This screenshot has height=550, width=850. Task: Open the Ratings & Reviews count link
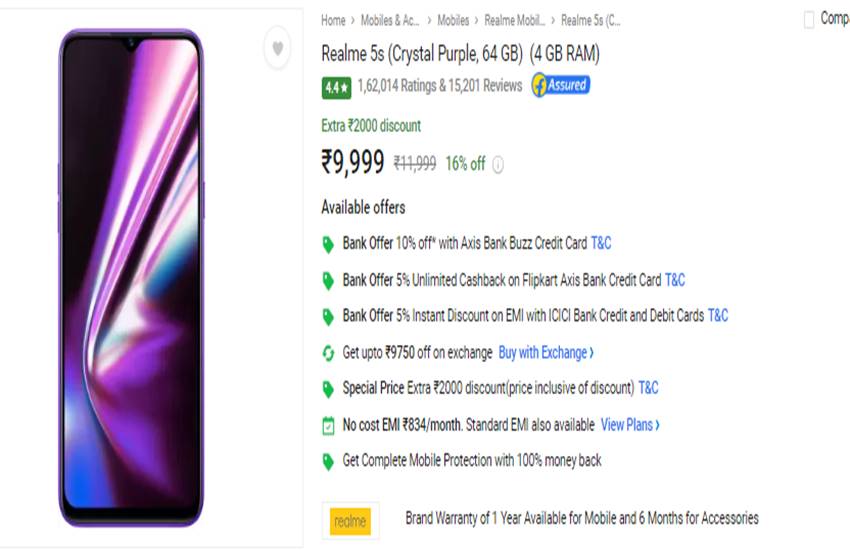pyautogui.click(x=440, y=86)
